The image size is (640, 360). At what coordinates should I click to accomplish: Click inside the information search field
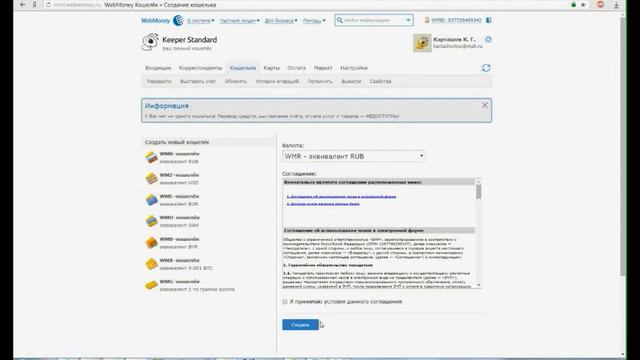[373, 20]
